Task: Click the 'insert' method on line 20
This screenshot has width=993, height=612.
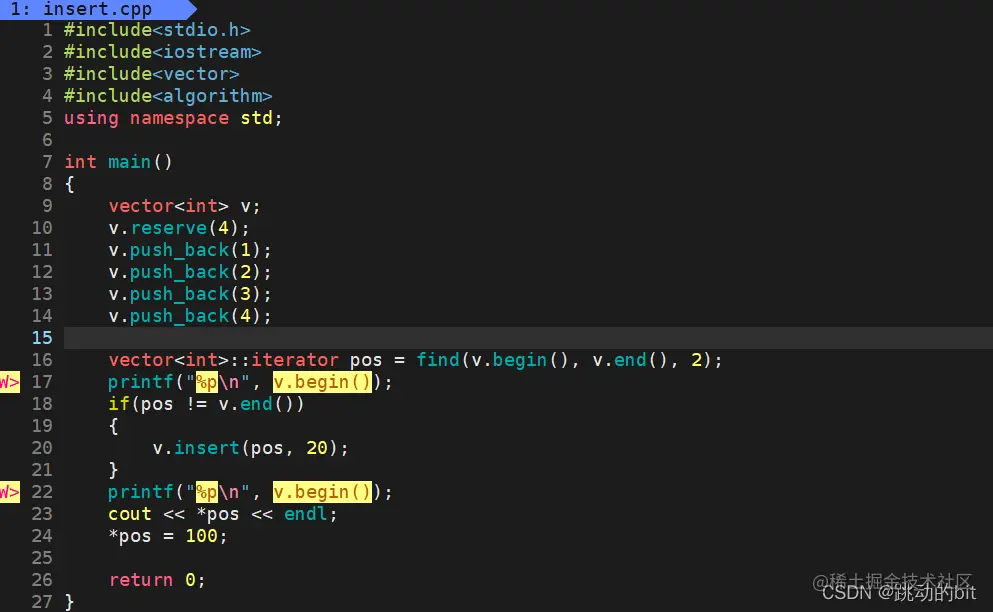Action: (206, 449)
